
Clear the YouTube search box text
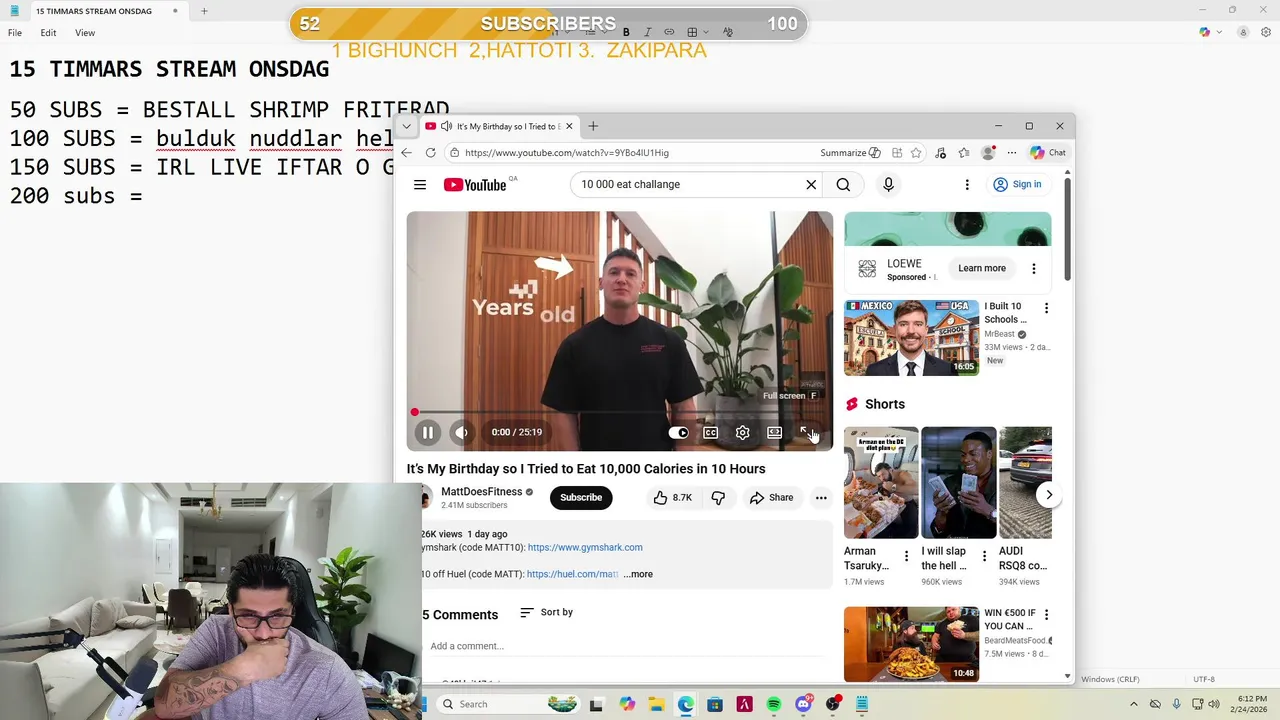(x=811, y=184)
